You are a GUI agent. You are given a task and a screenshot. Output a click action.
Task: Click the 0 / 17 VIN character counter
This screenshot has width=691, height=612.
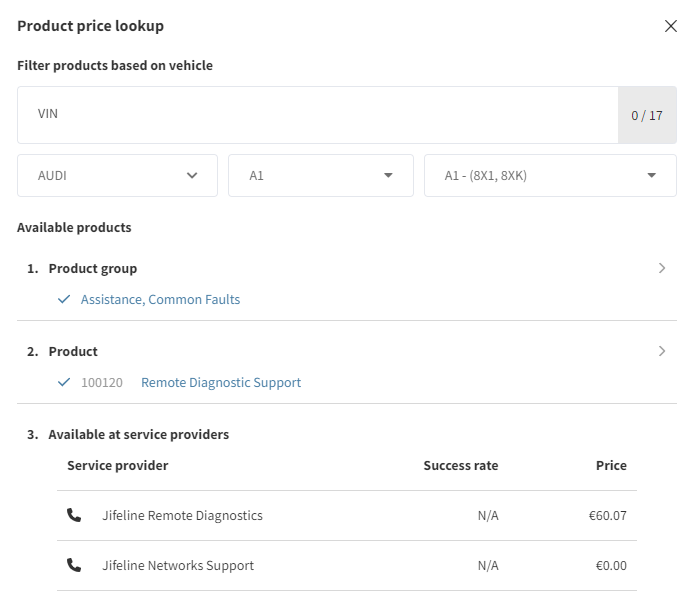[646, 115]
